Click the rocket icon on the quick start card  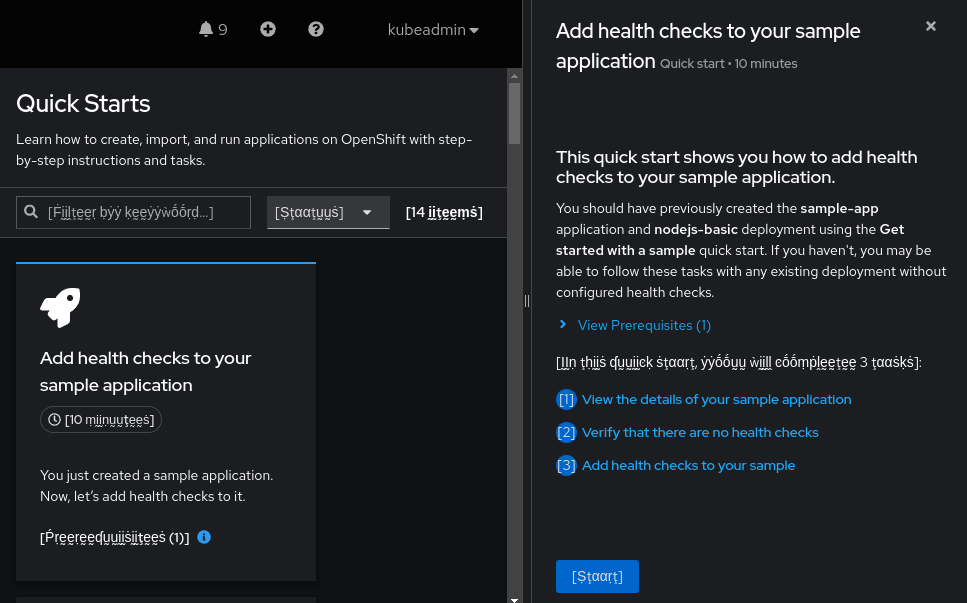point(60,307)
